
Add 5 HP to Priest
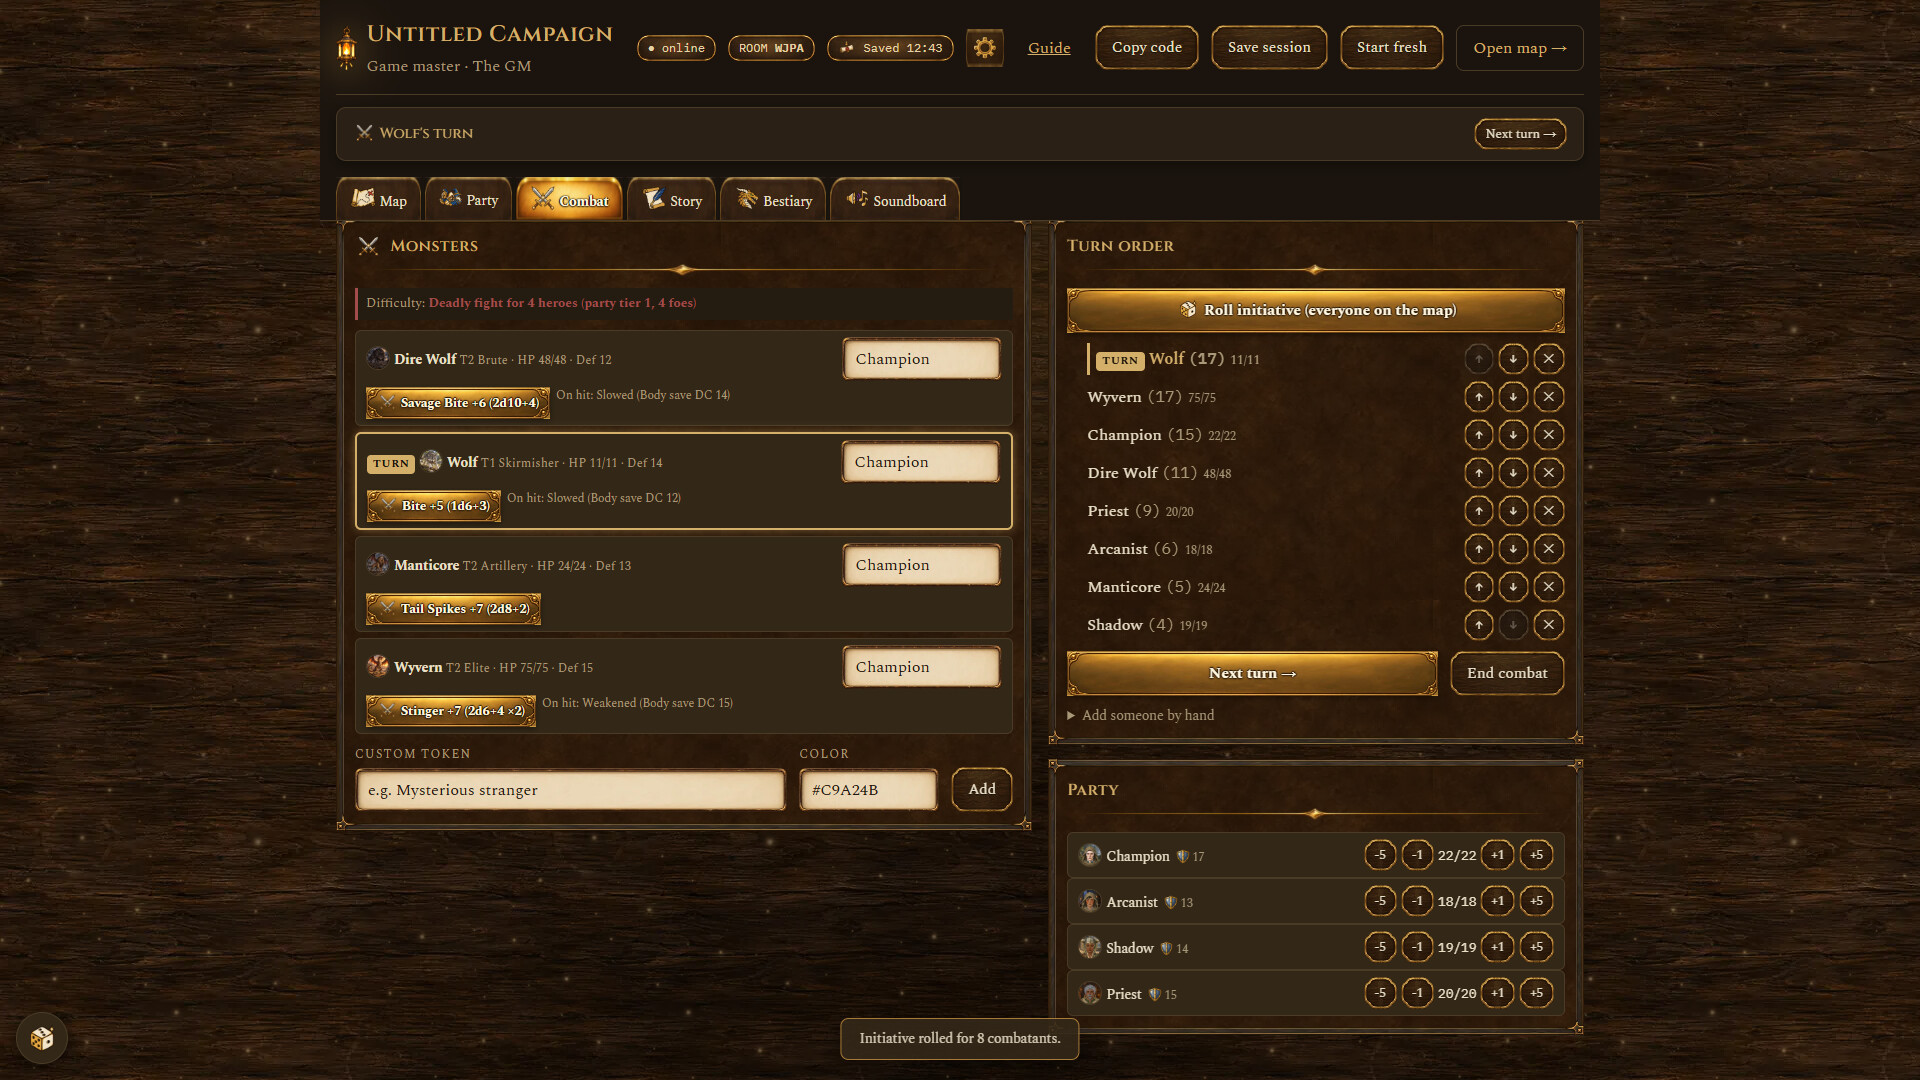(1536, 993)
